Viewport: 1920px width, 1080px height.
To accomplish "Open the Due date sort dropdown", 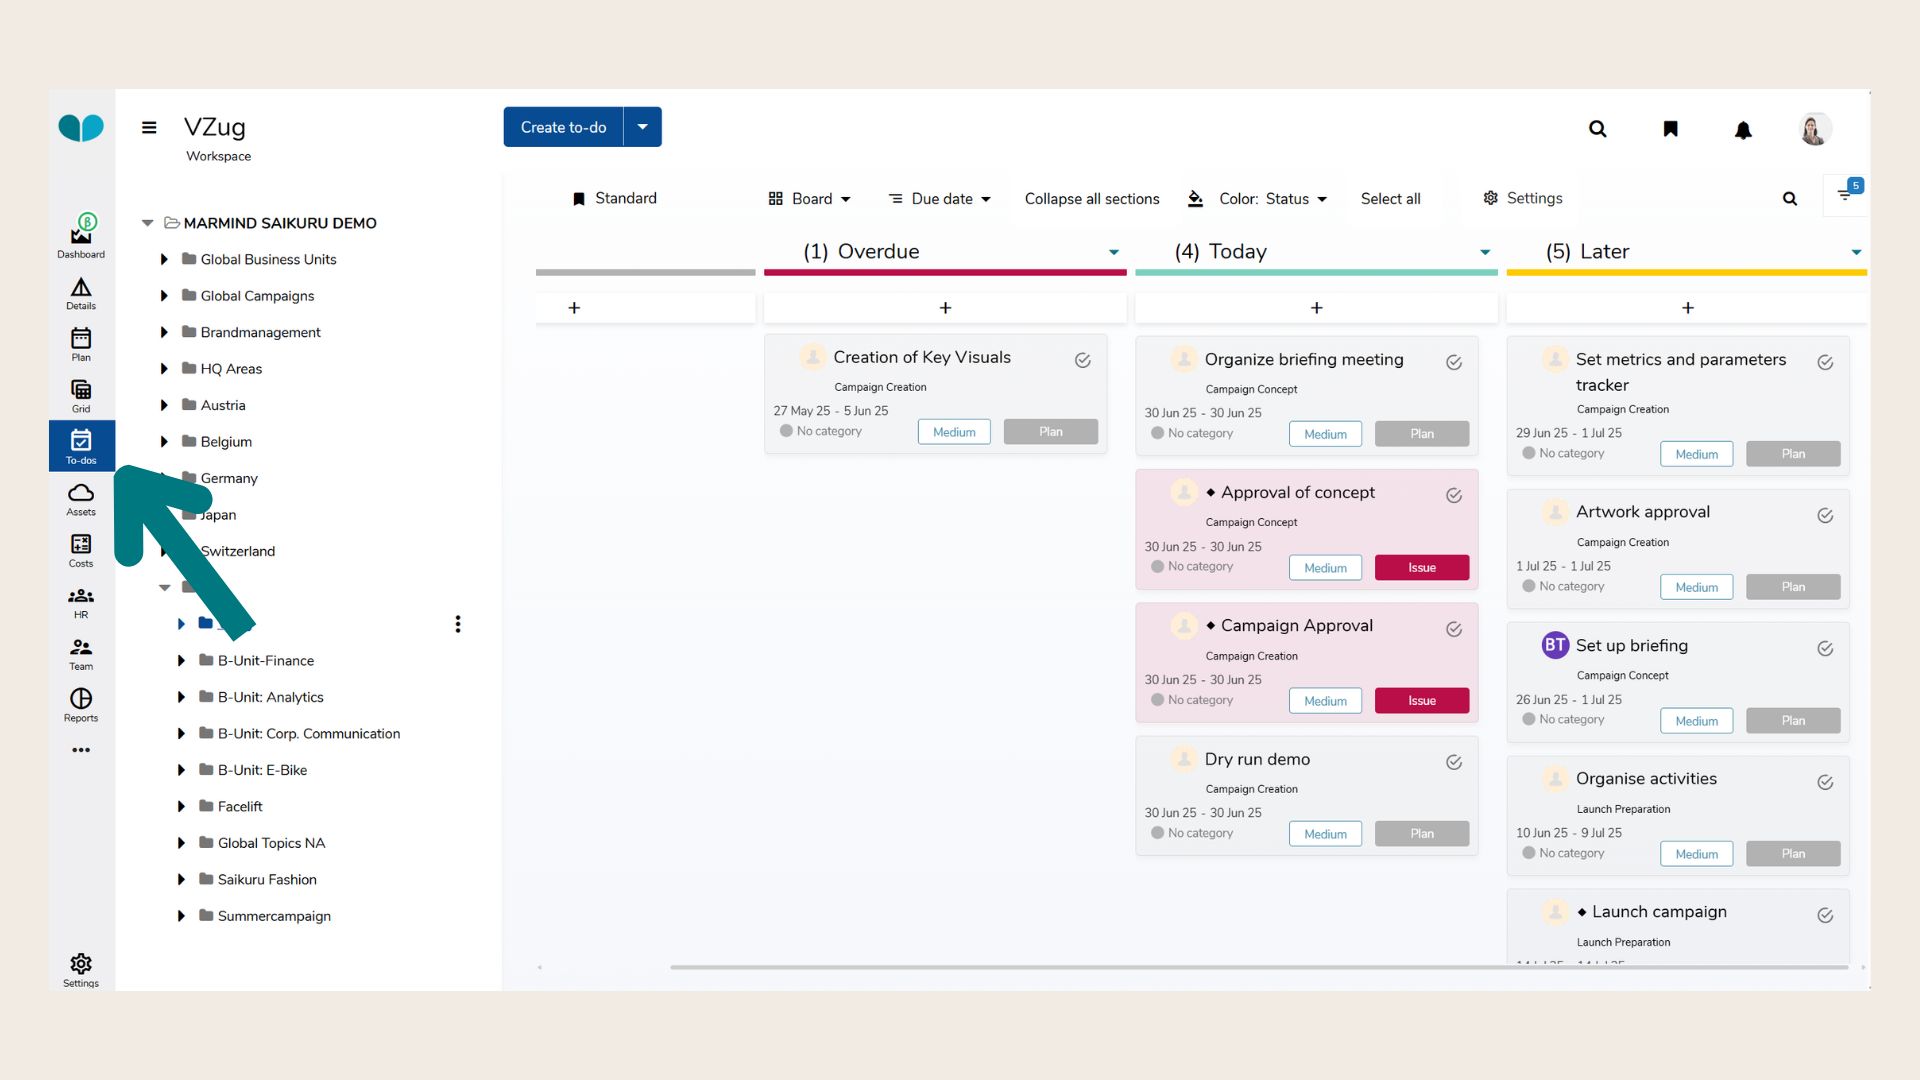I will coord(940,199).
